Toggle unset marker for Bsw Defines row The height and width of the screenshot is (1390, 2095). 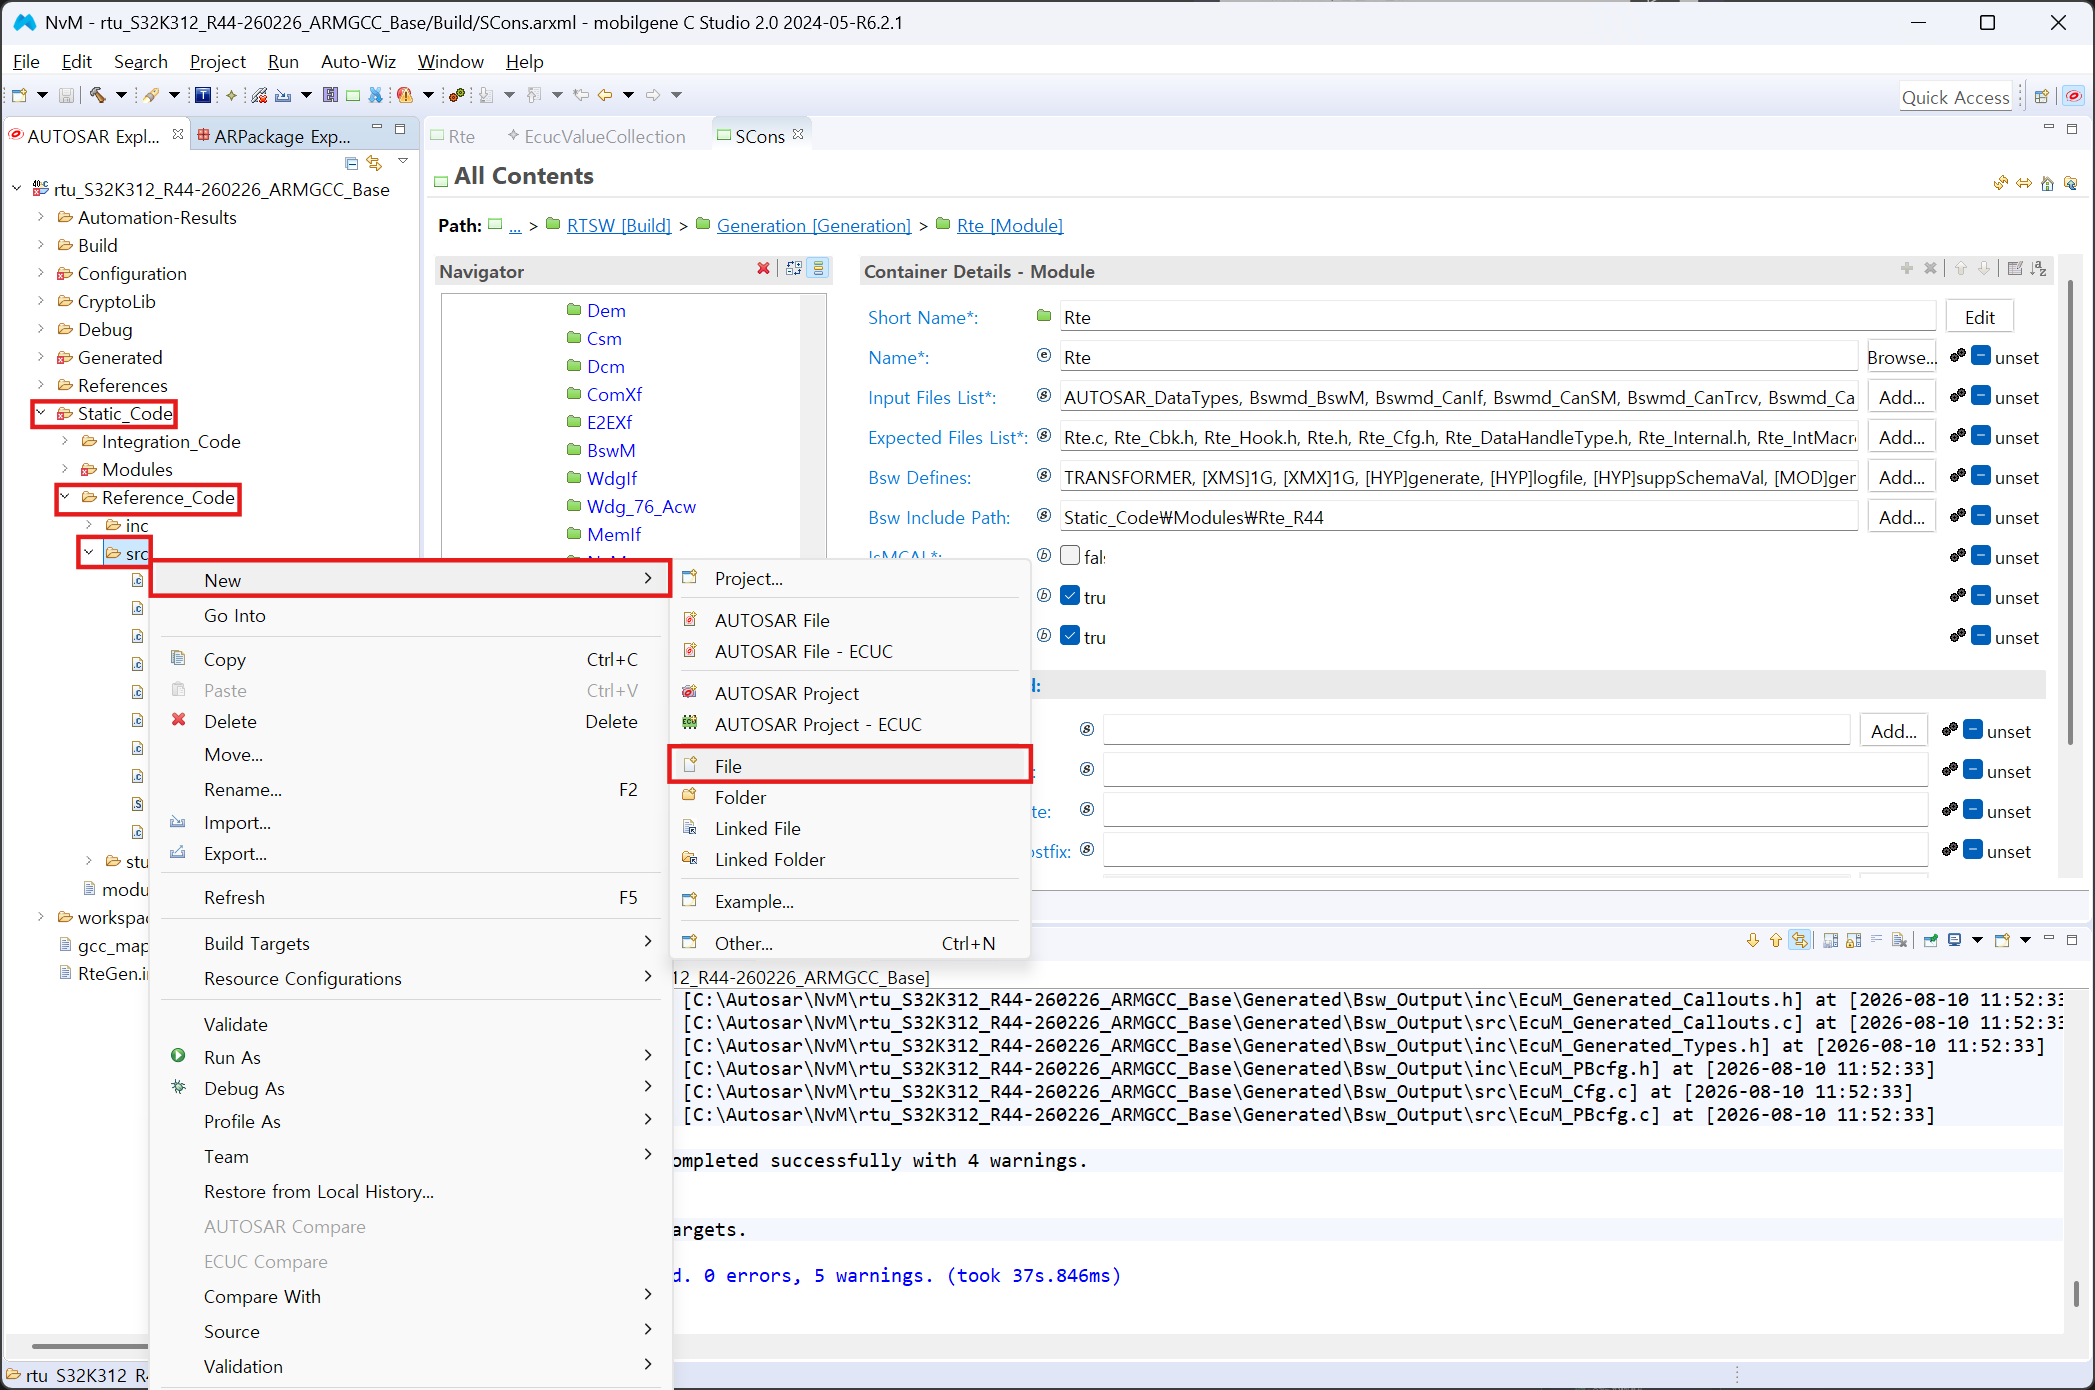1981,476
